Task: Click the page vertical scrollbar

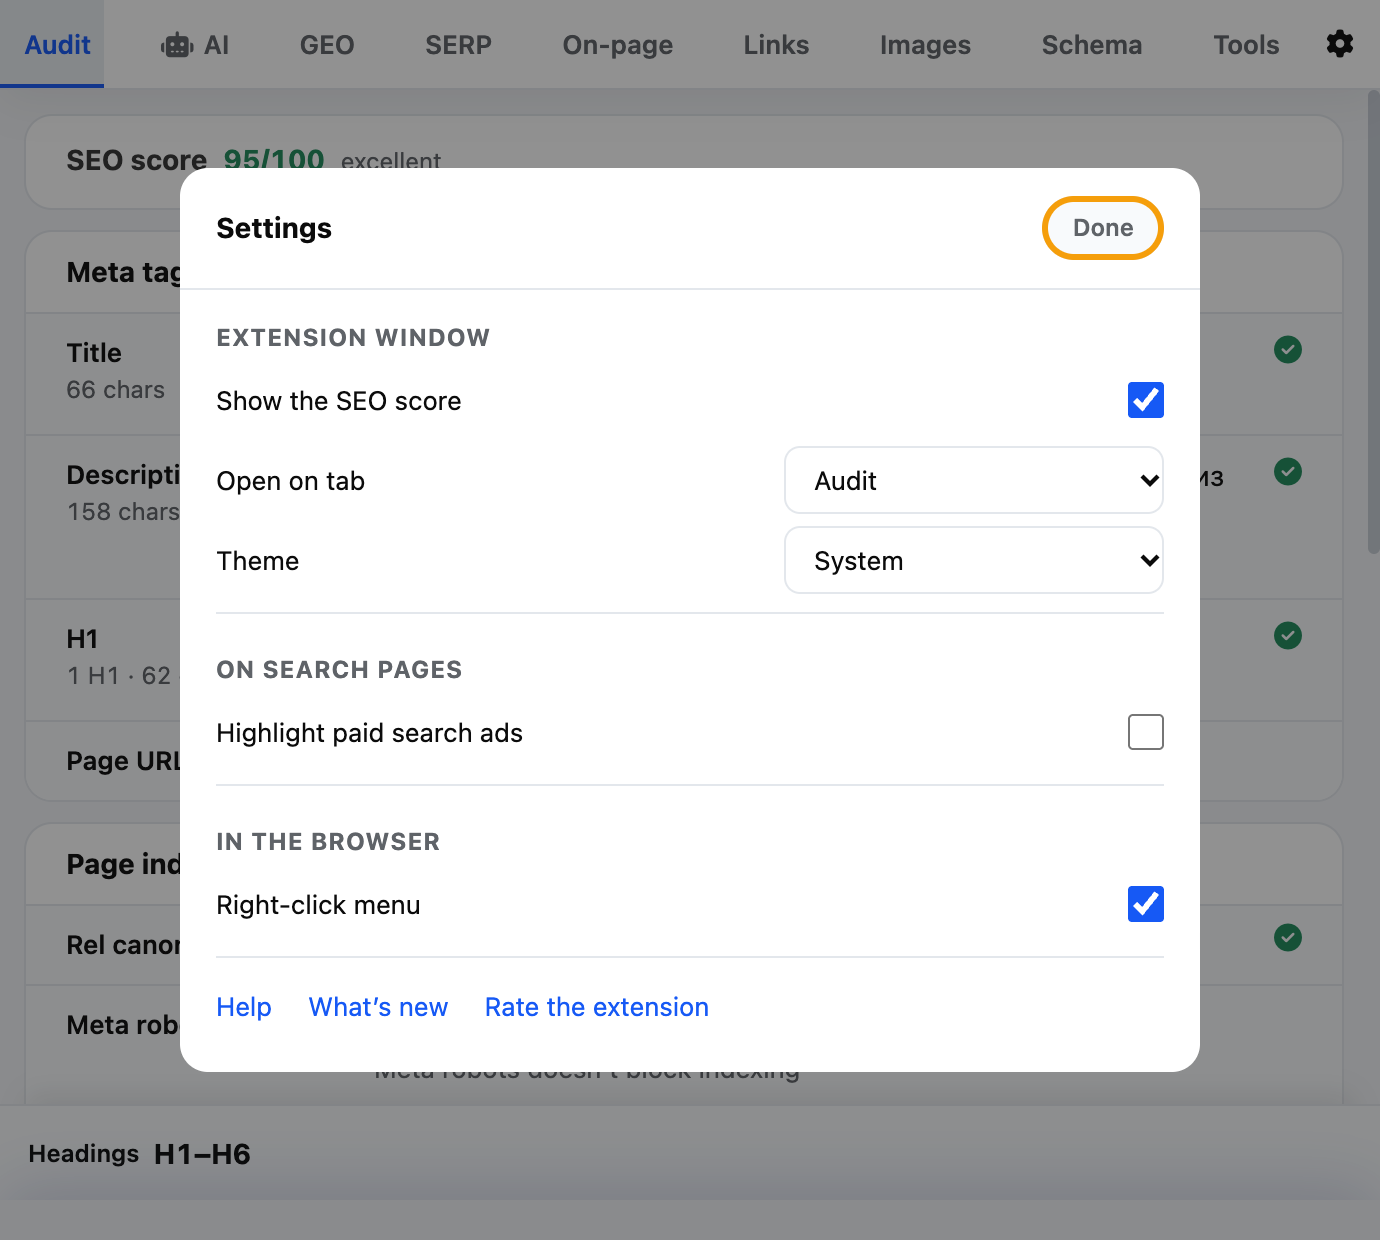Action: coord(1373,321)
